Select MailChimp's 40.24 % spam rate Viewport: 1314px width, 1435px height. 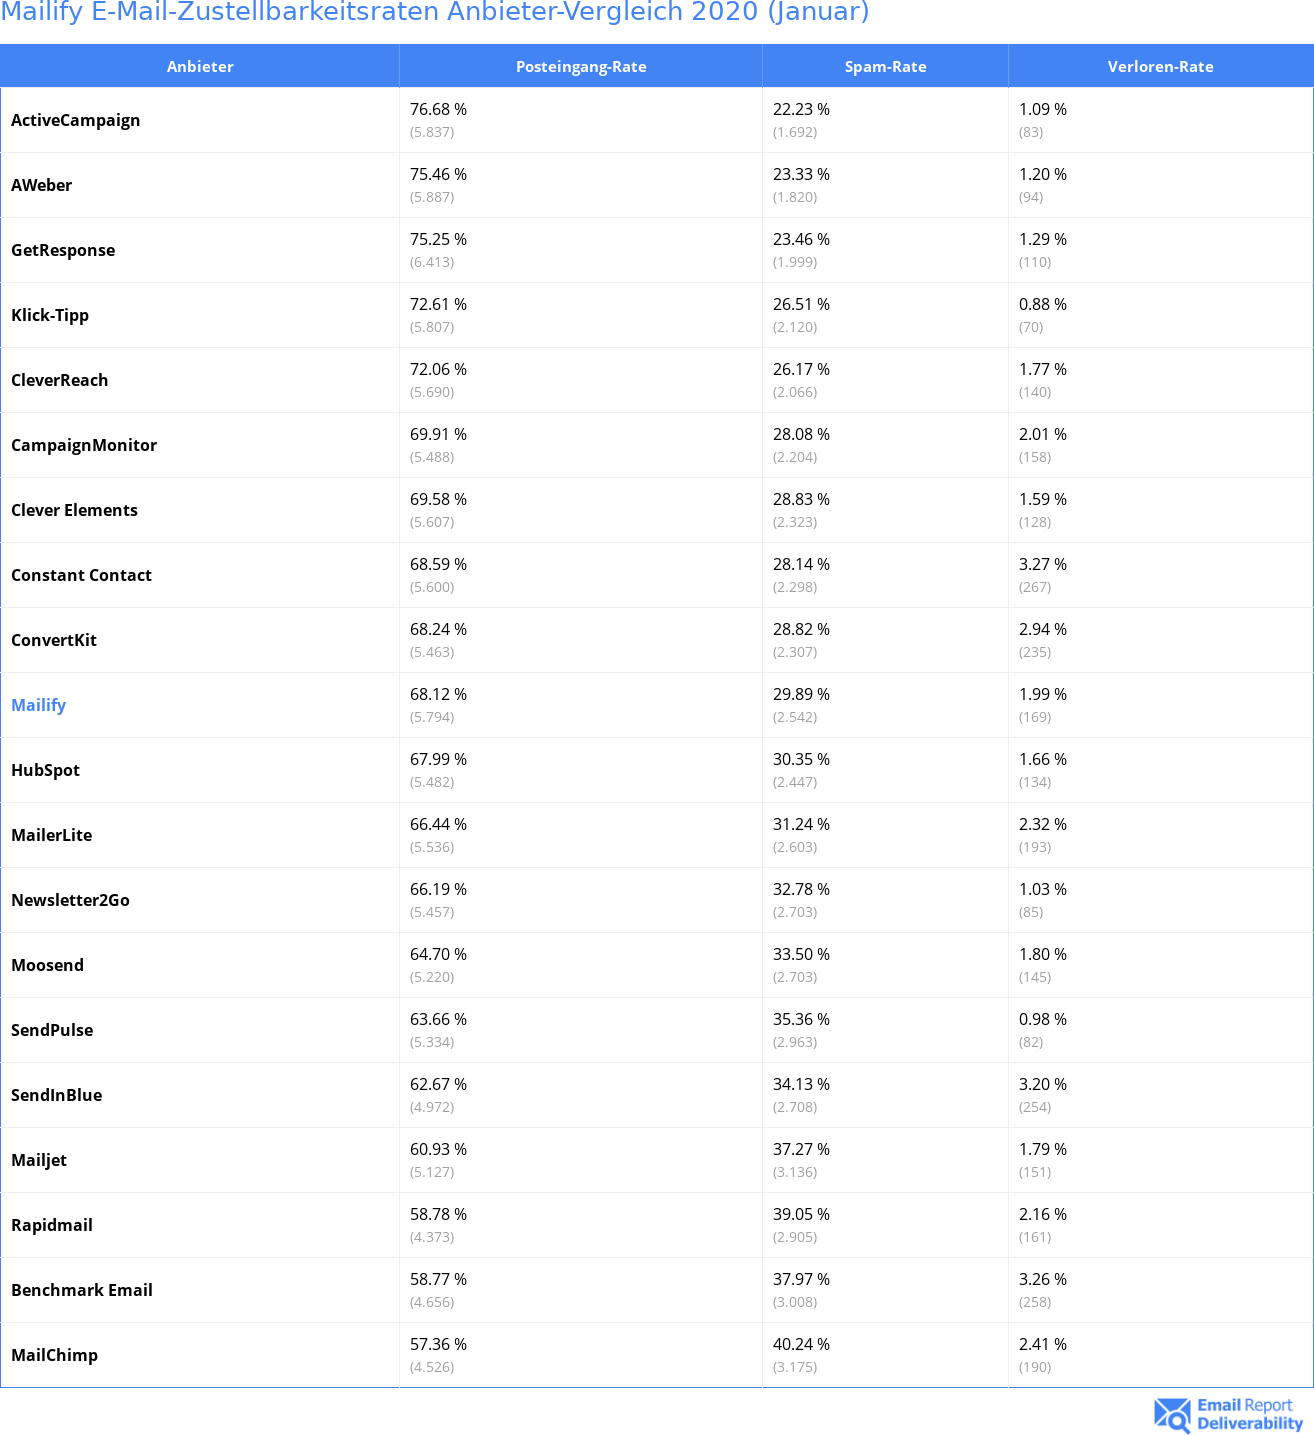[801, 1344]
